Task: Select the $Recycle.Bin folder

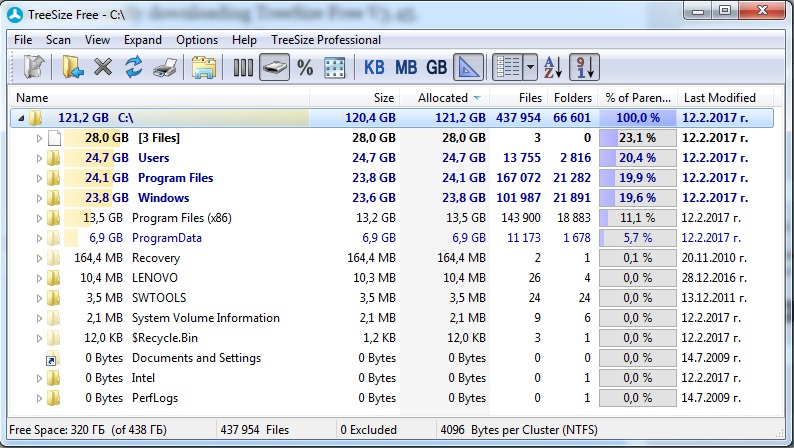Action: coord(165,338)
